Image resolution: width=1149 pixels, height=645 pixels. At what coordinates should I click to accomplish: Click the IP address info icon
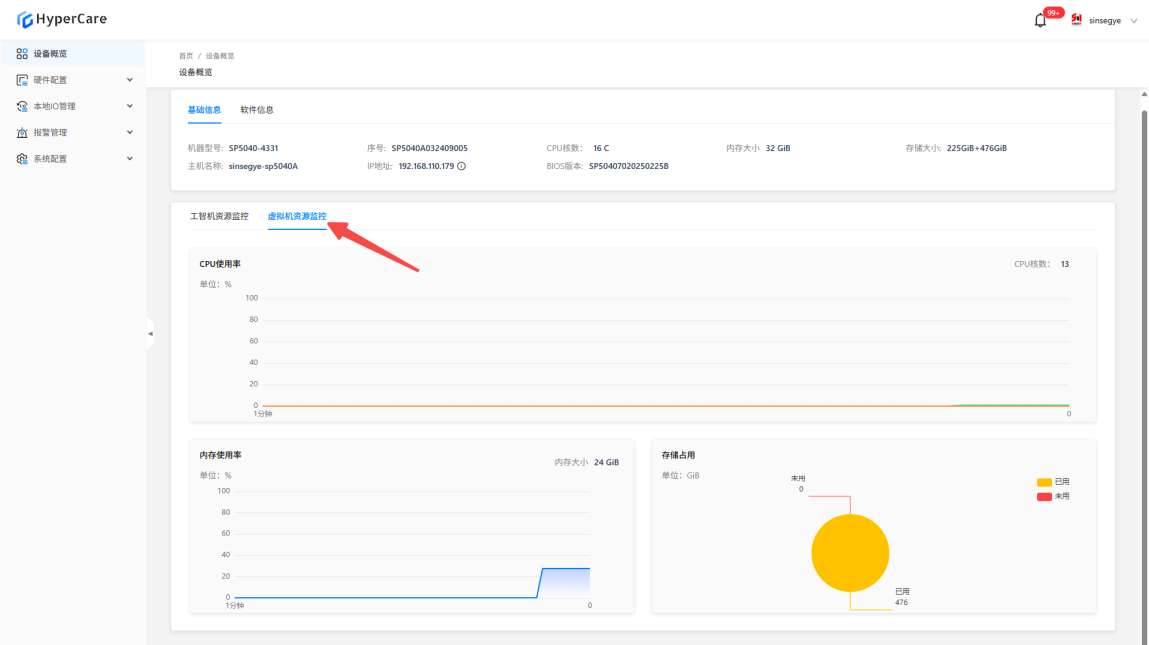pos(462,166)
